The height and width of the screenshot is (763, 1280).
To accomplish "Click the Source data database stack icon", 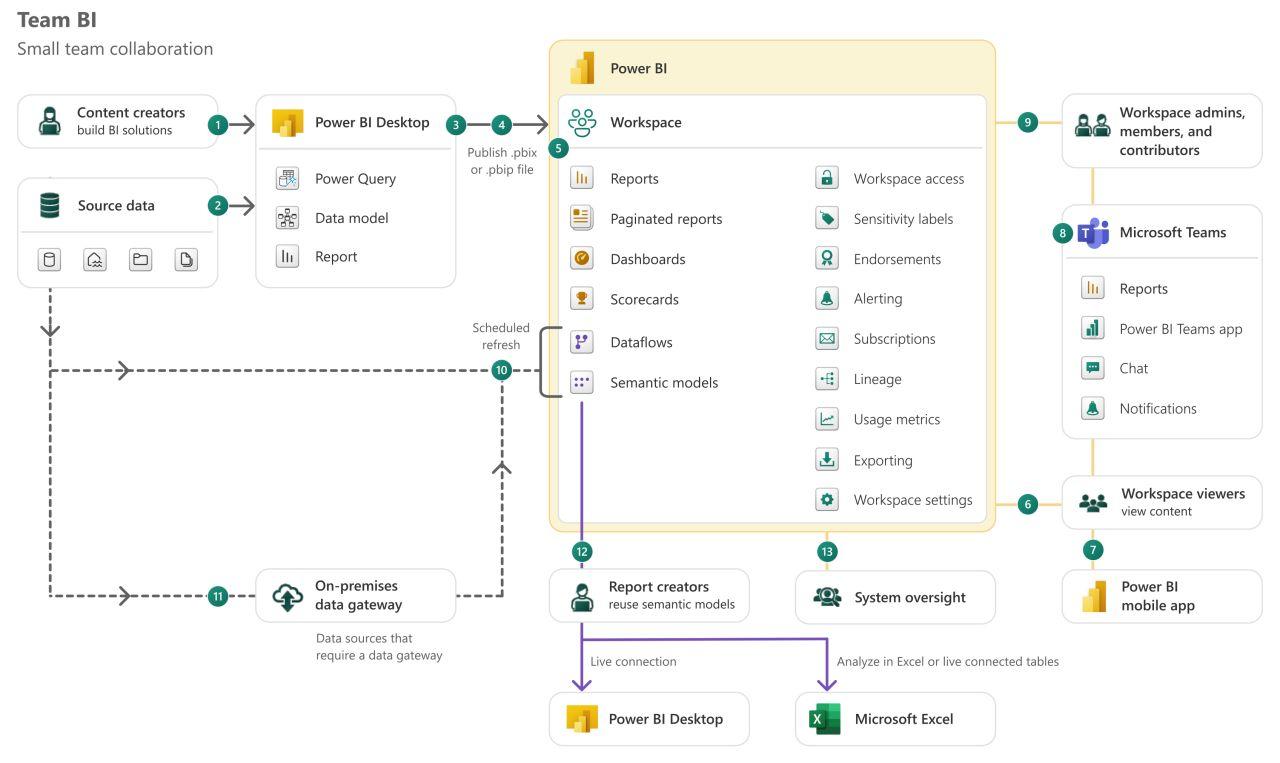I will pos(49,206).
